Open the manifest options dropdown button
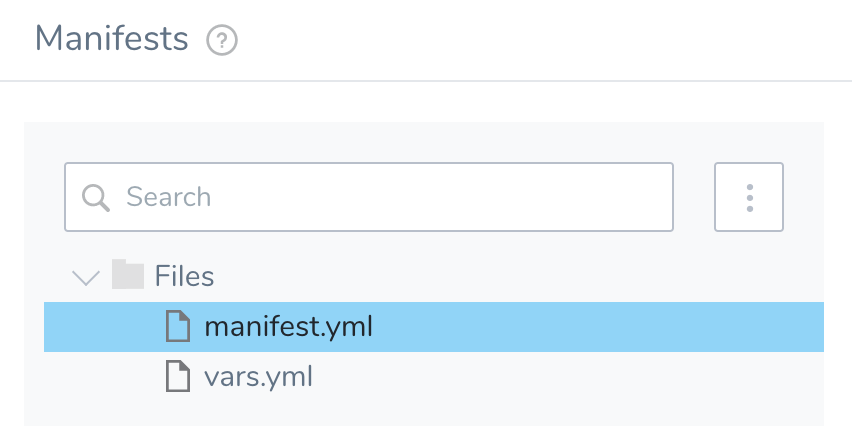This screenshot has width=852, height=426. 749,197
